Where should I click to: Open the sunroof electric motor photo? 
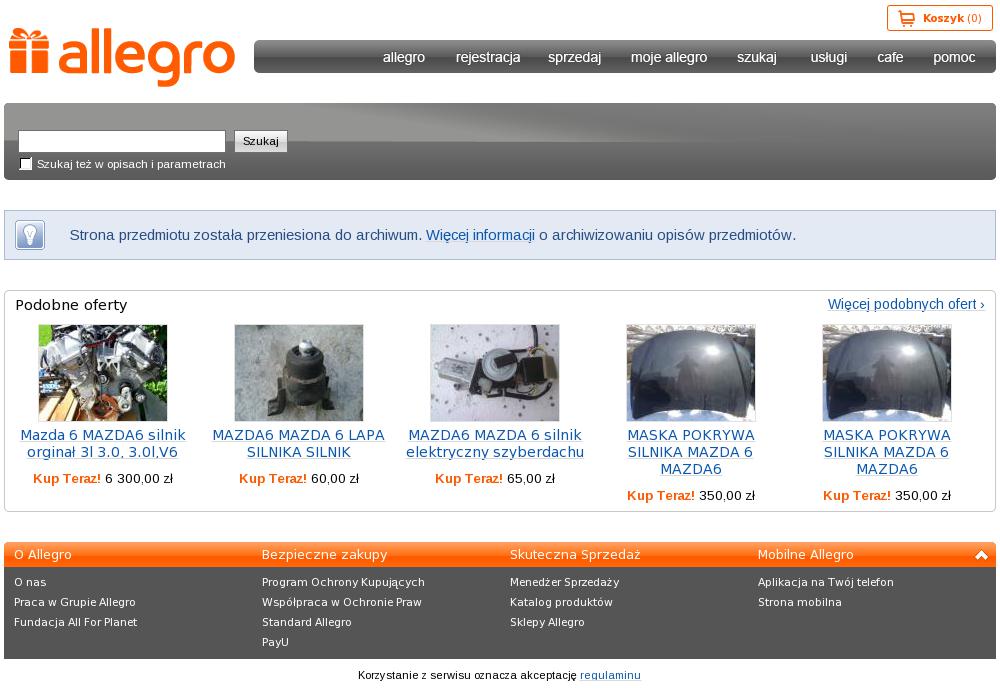point(495,373)
